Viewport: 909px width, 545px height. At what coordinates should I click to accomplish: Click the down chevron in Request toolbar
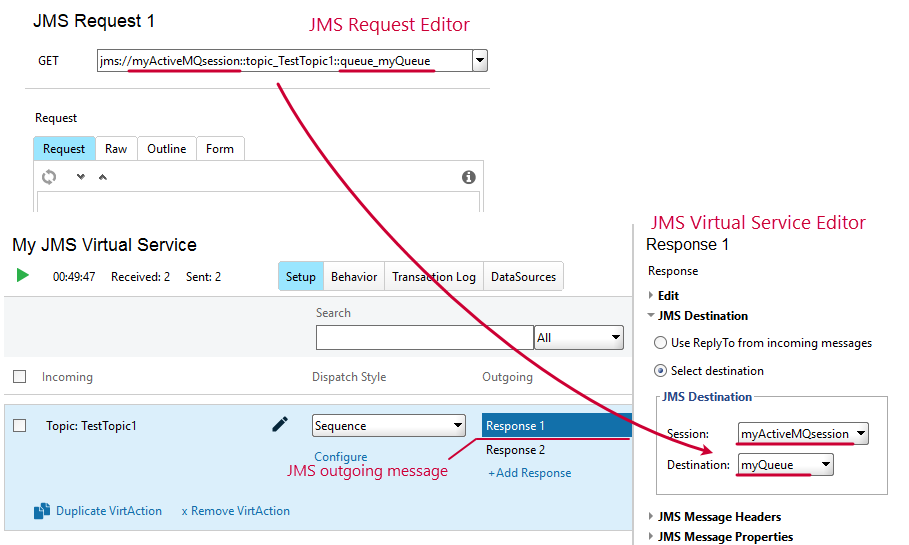pos(81,177)
